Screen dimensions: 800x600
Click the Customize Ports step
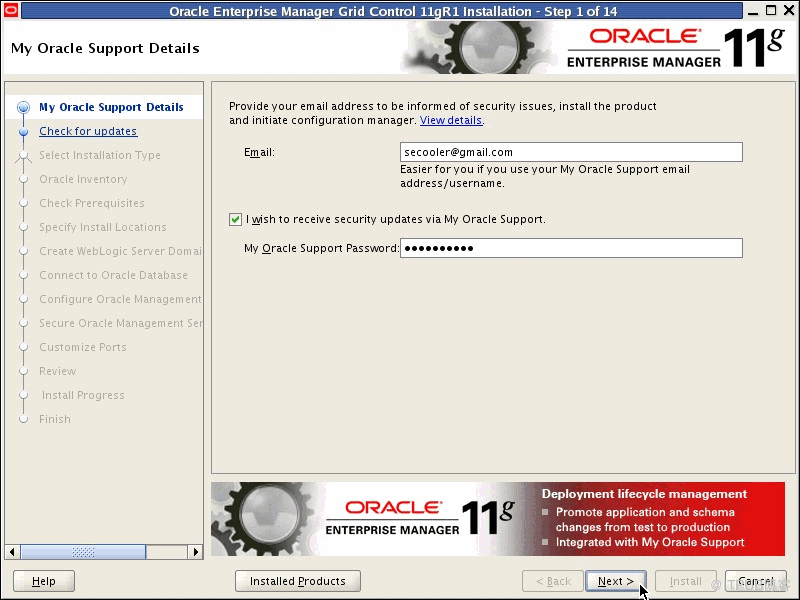[x=83, y=347]
